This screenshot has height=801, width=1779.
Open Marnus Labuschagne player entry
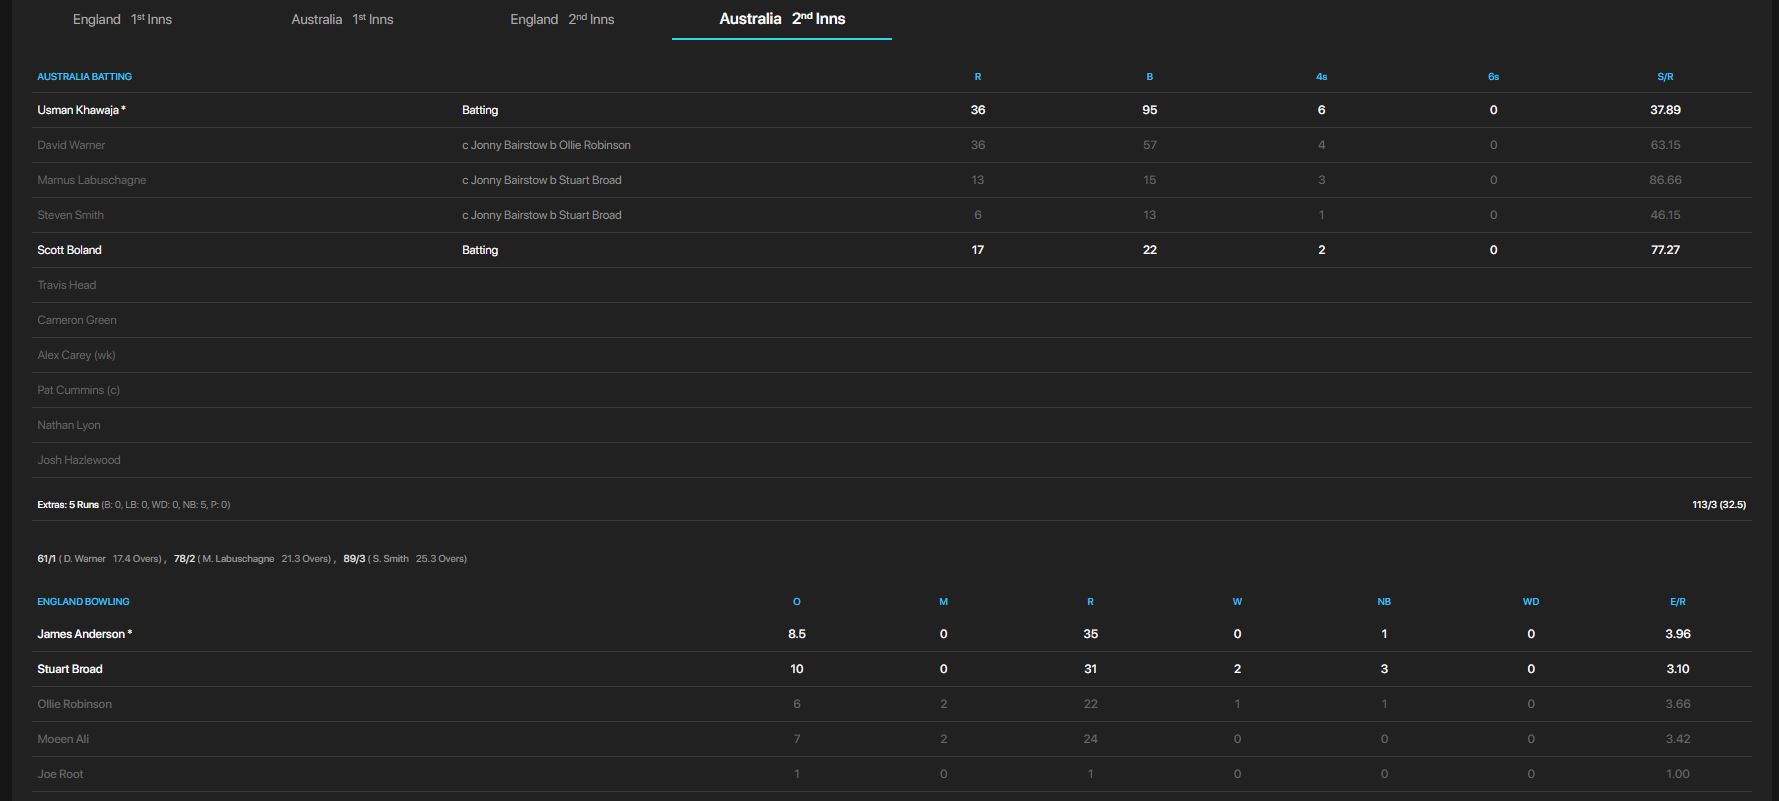click(92, 180)
